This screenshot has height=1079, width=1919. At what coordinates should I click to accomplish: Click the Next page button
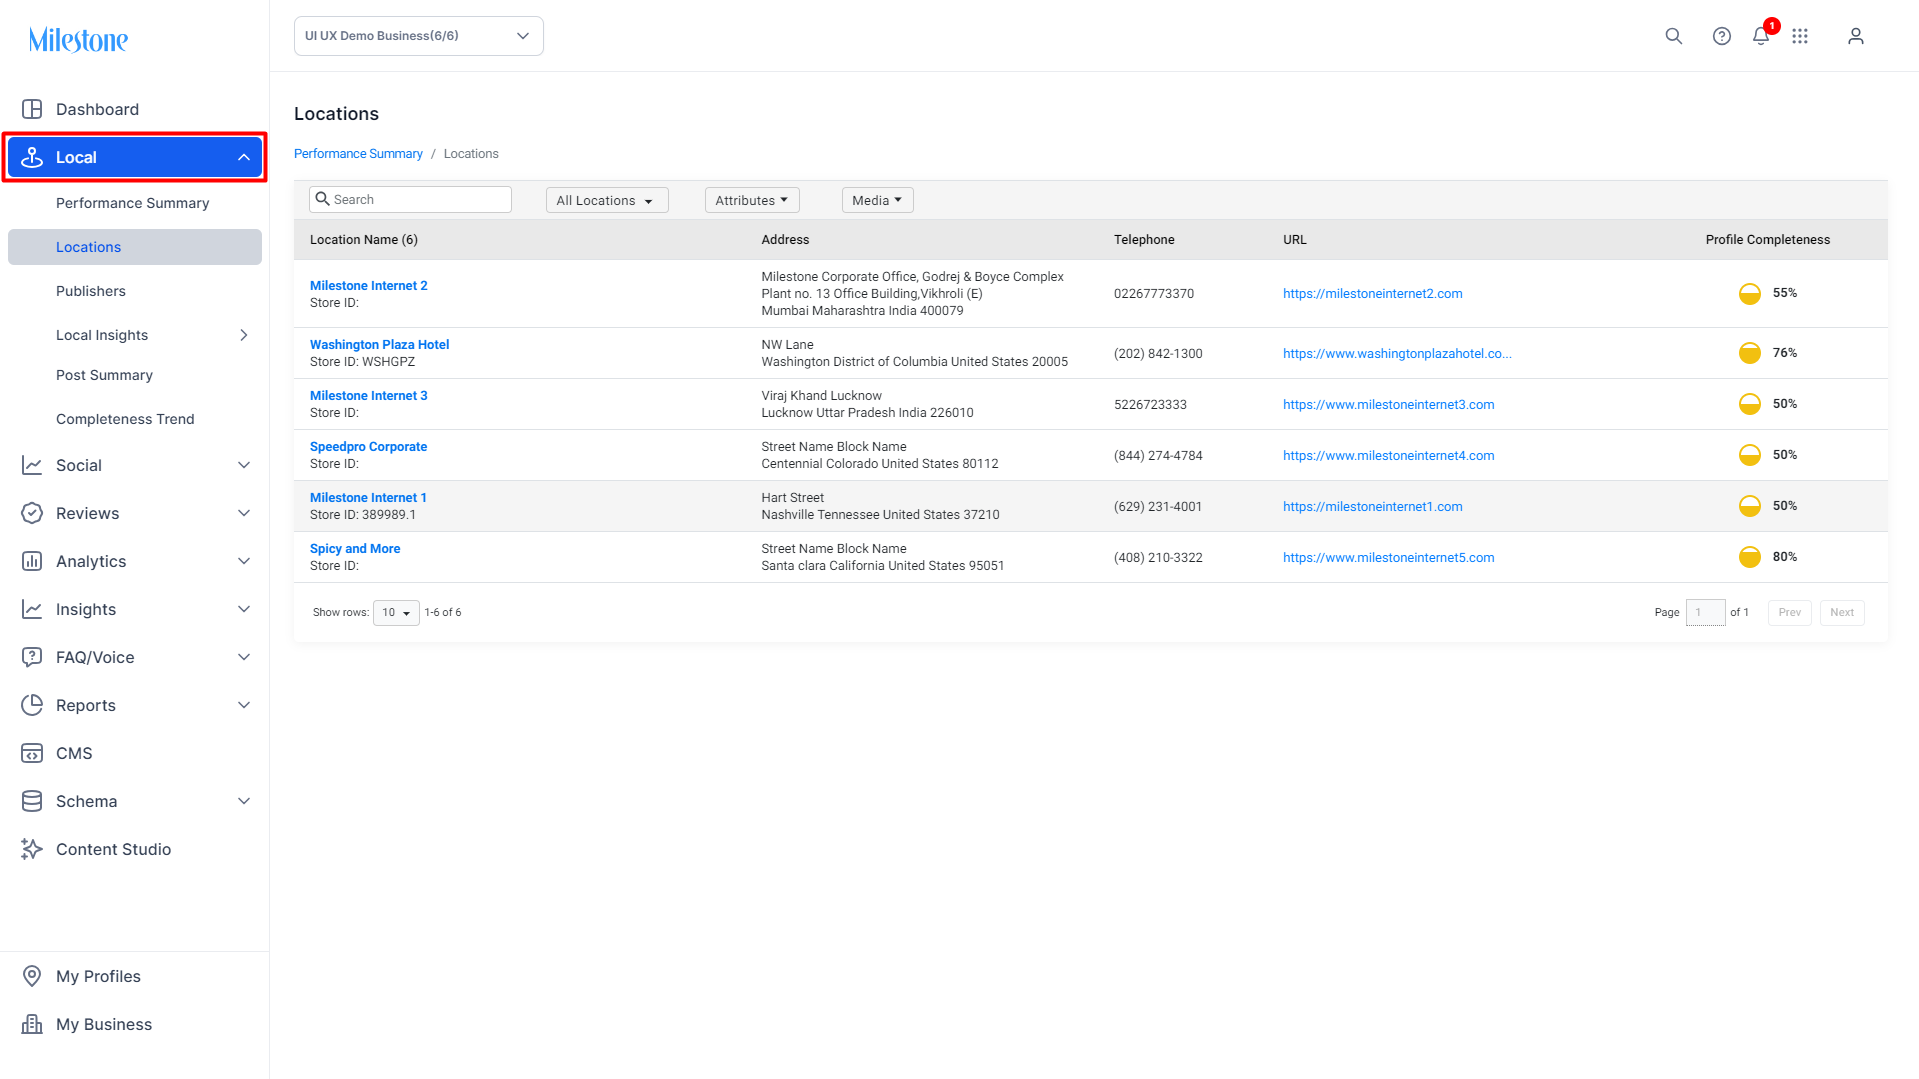(1842, 613)
